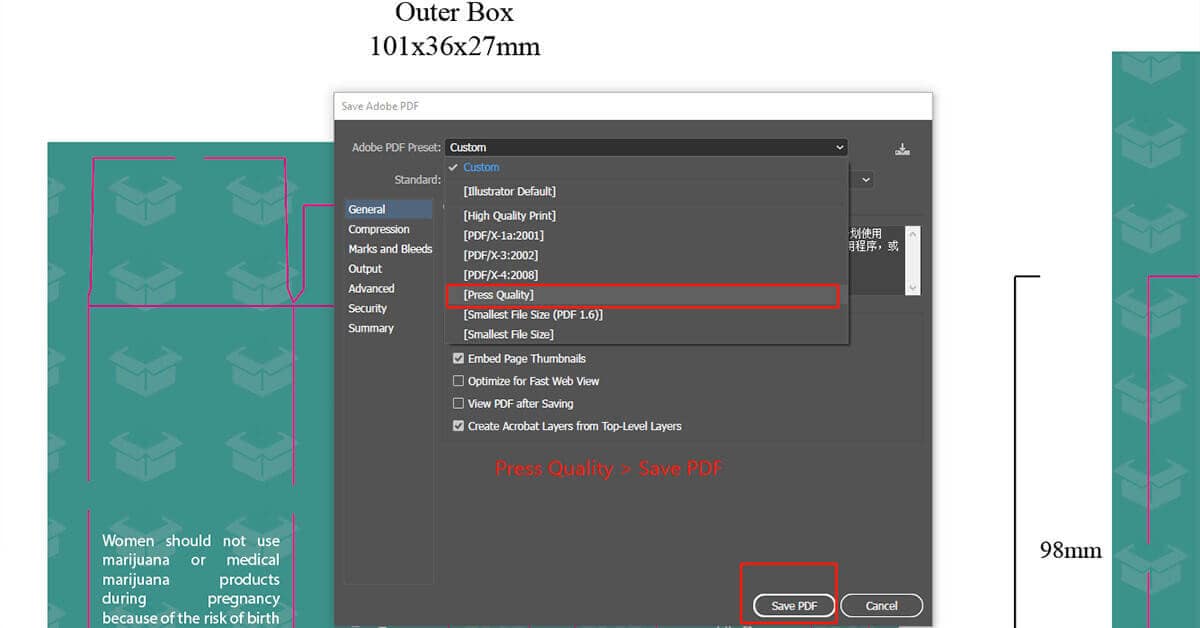Enable View PDF after Saving

coord(459,404)
